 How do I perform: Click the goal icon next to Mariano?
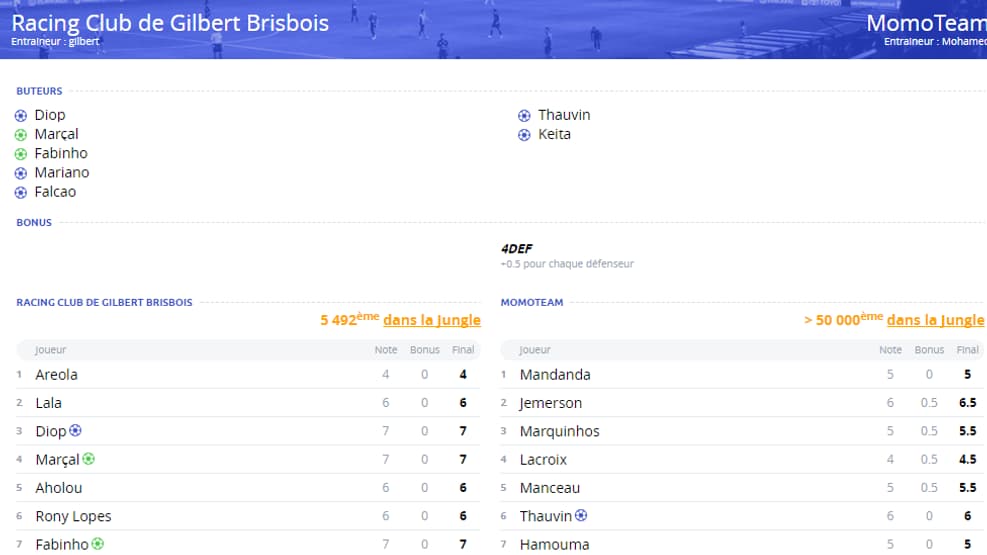21,173
